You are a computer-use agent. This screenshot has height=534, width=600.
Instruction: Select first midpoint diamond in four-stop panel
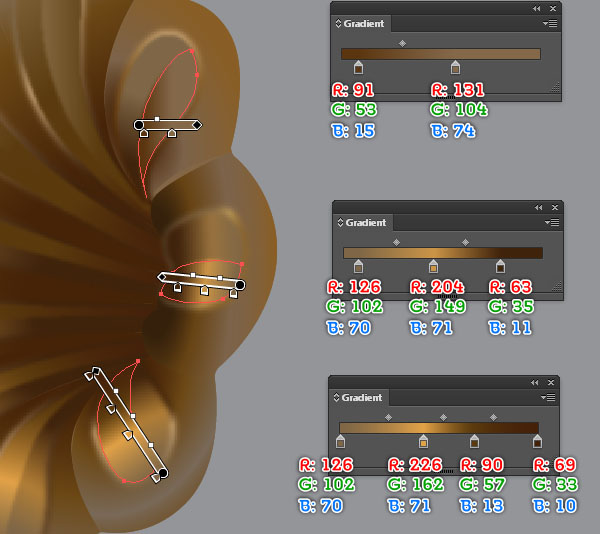[x=388, y=417]
